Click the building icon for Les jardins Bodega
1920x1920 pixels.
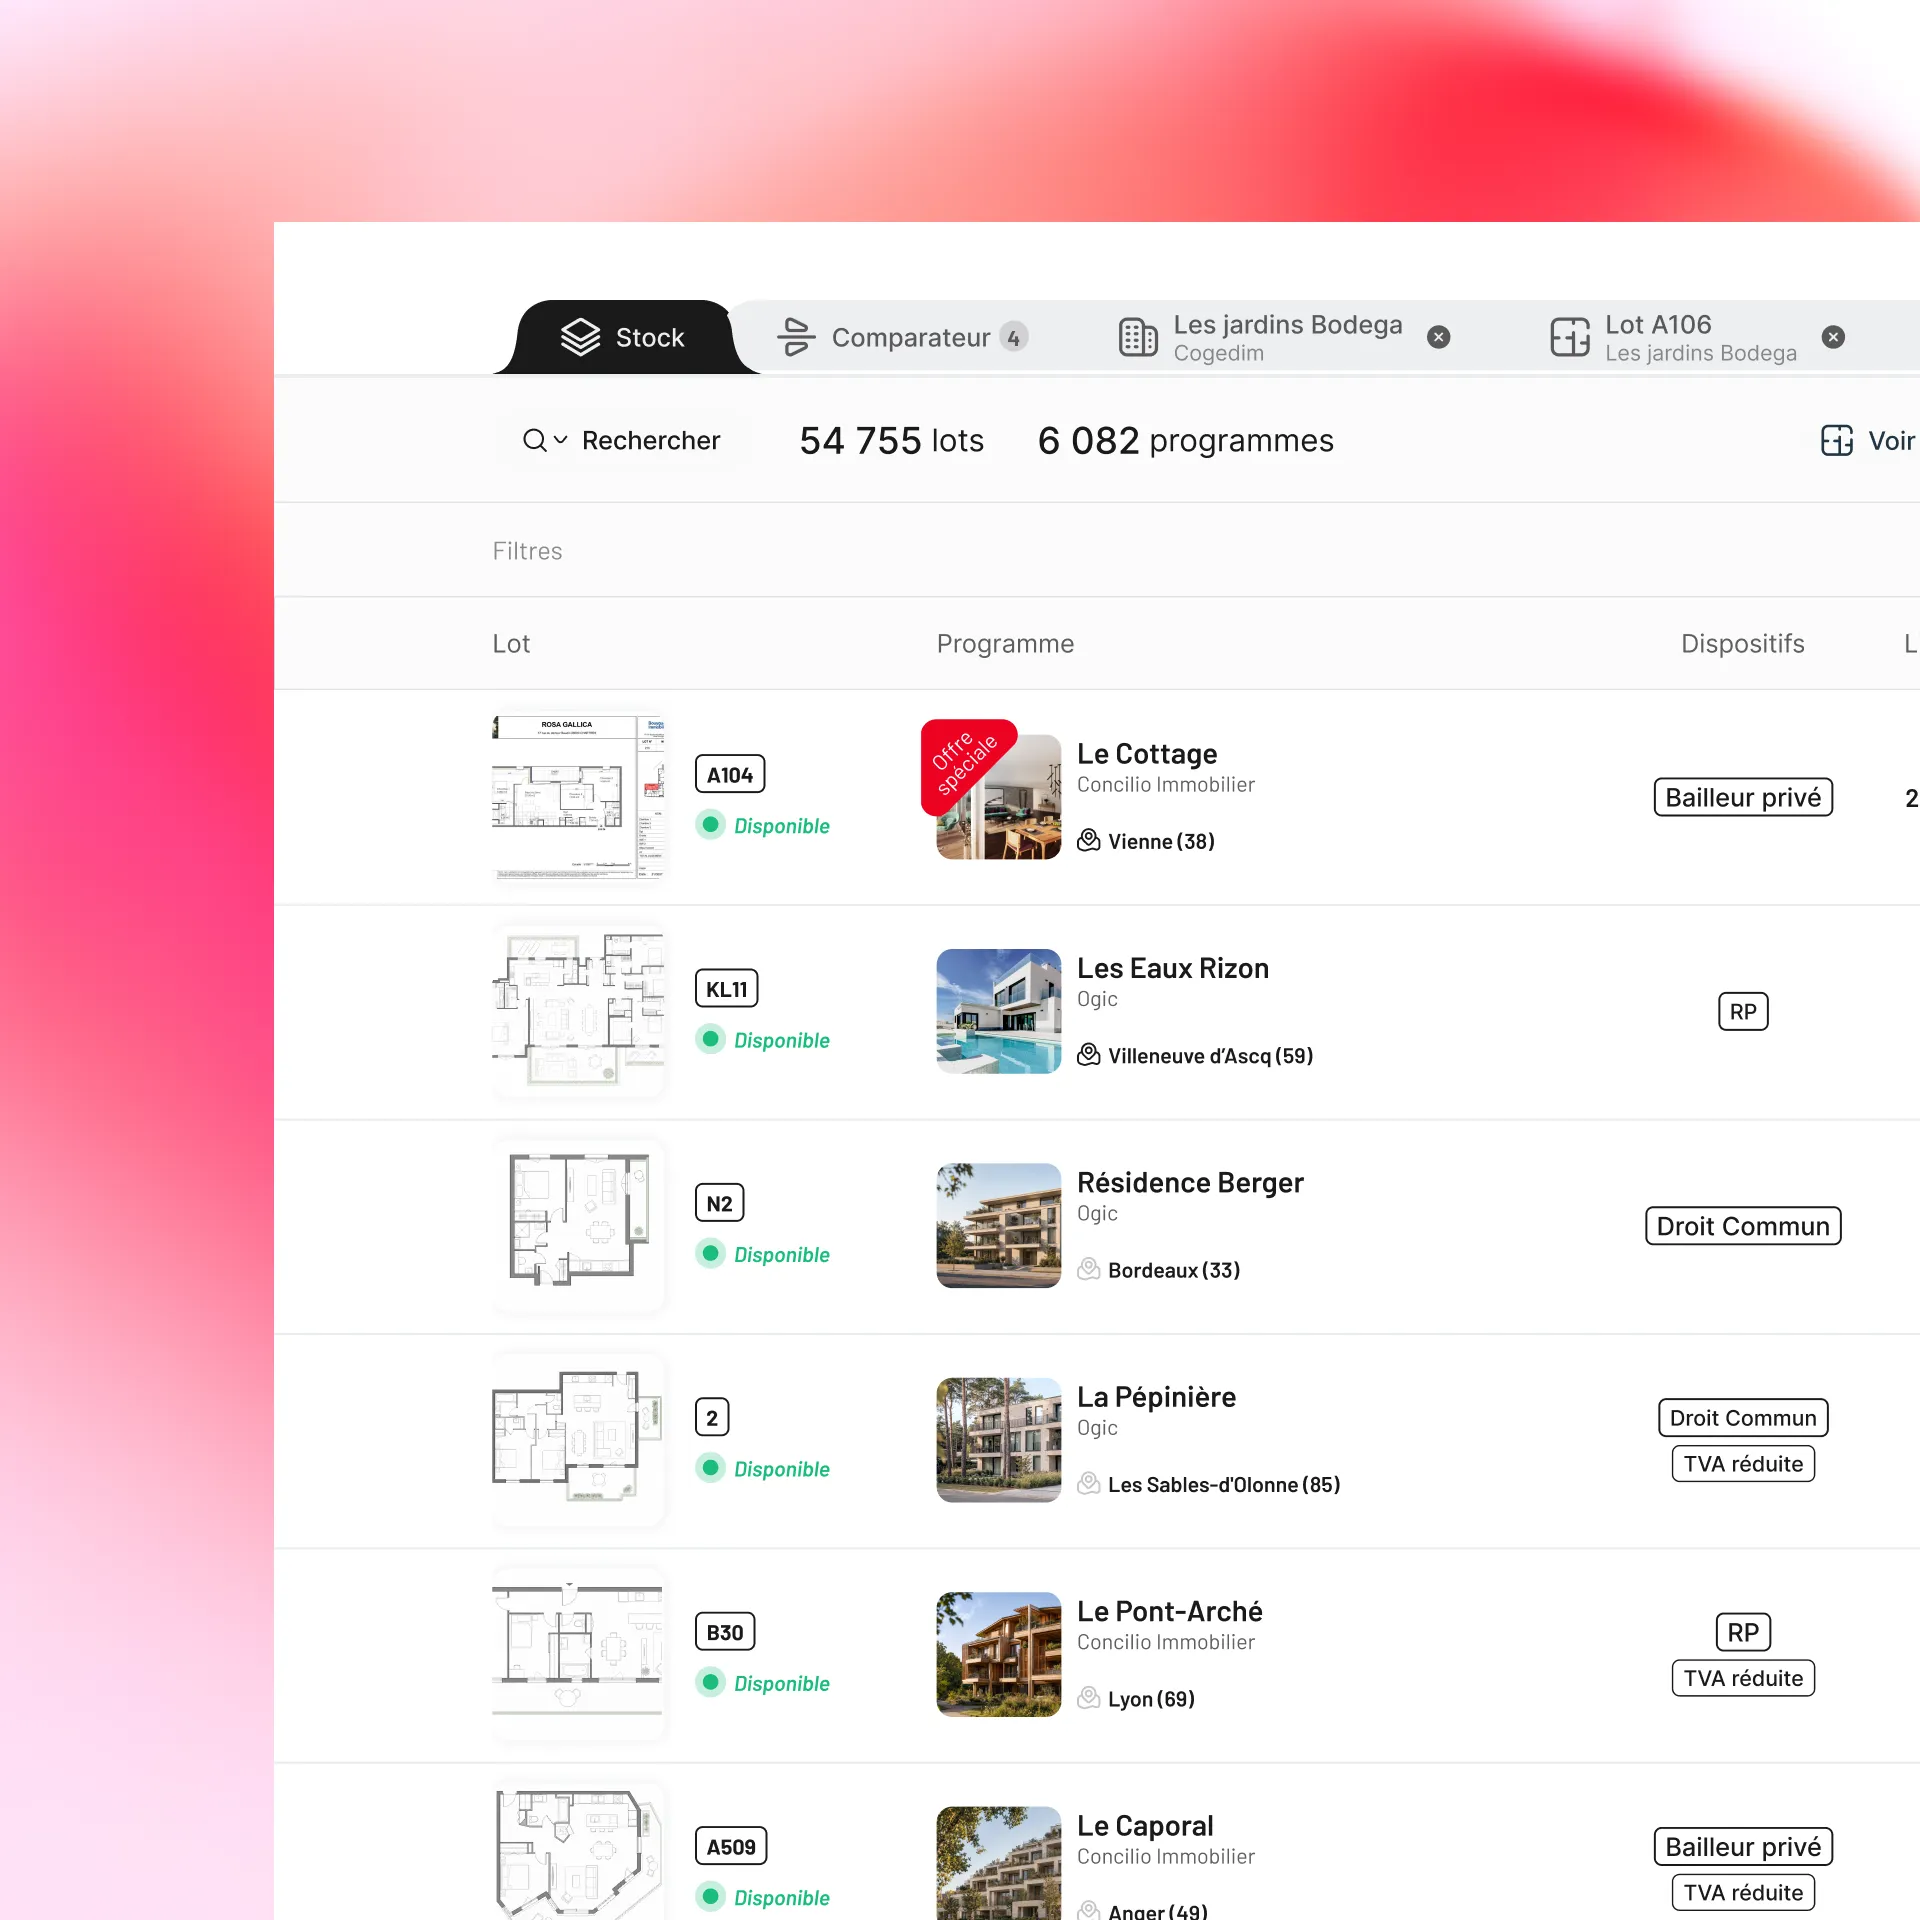(x=1138, y=337)
